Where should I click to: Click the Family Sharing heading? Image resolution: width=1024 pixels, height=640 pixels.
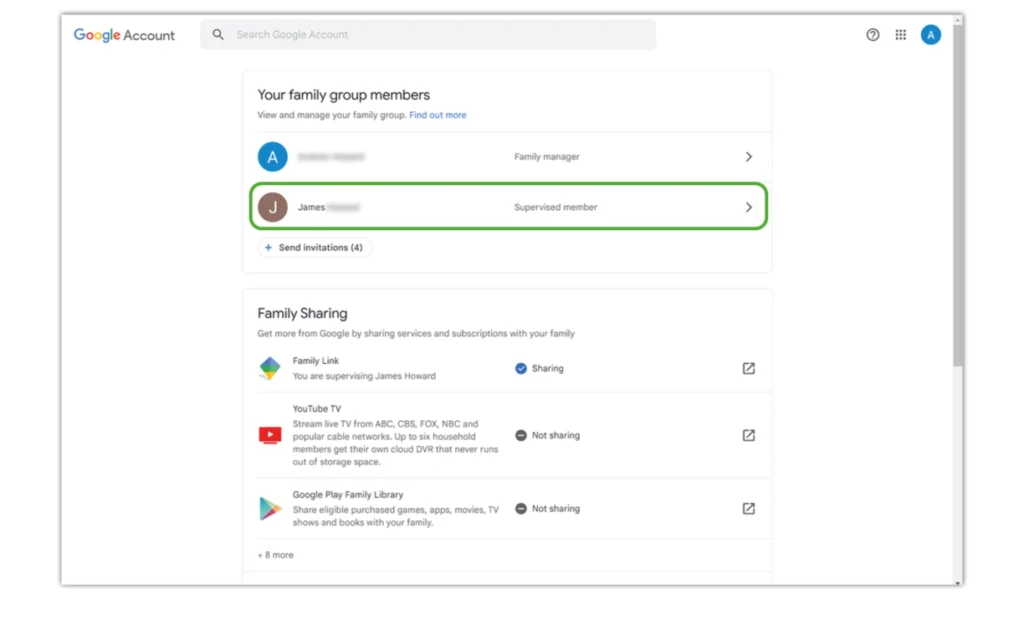tap(302, 313)
